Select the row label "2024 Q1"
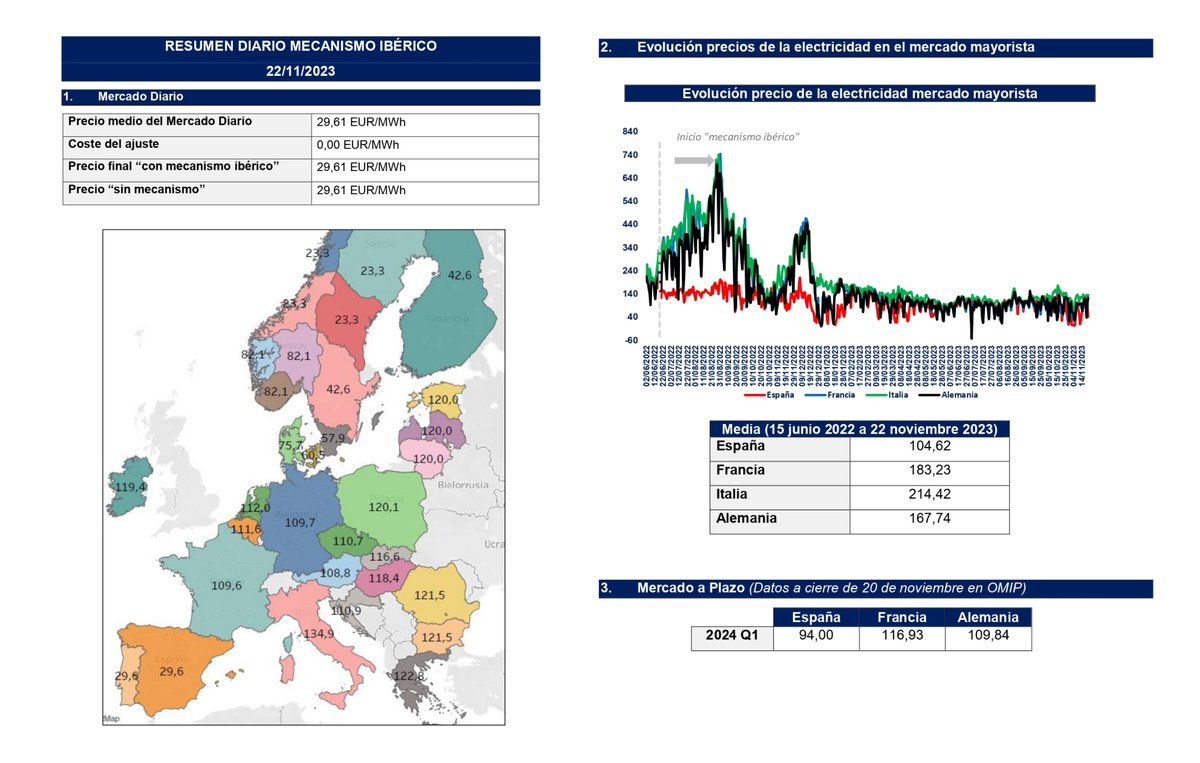 [x=732, y=637]
